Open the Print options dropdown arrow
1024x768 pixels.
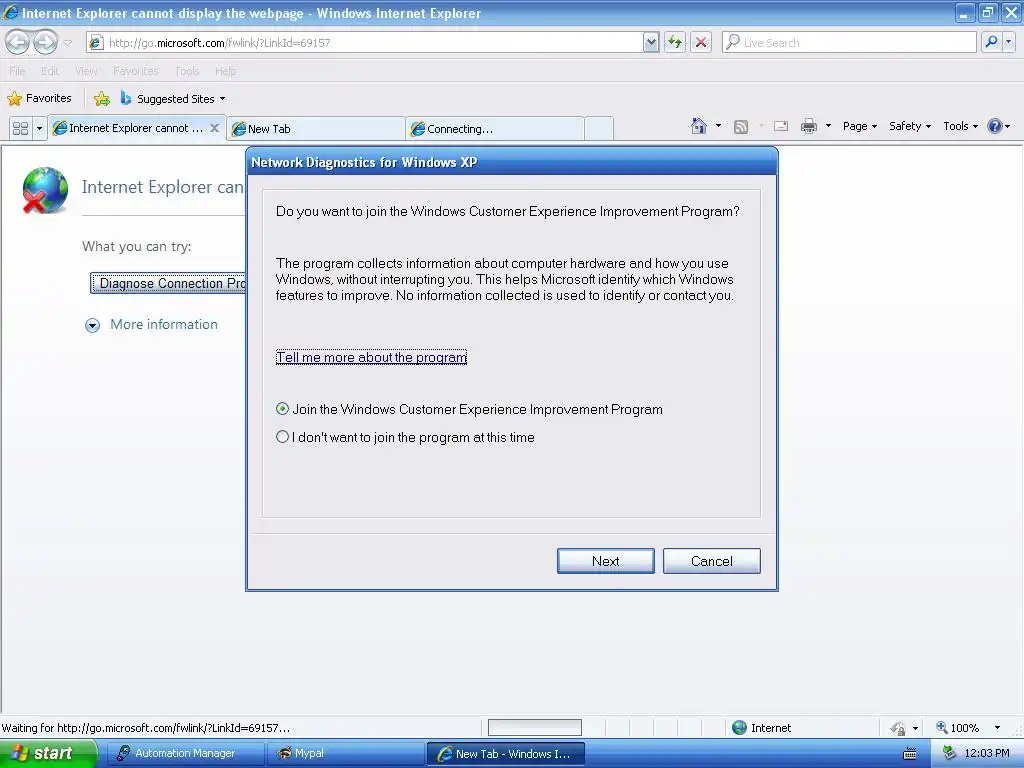click(828, 126)
